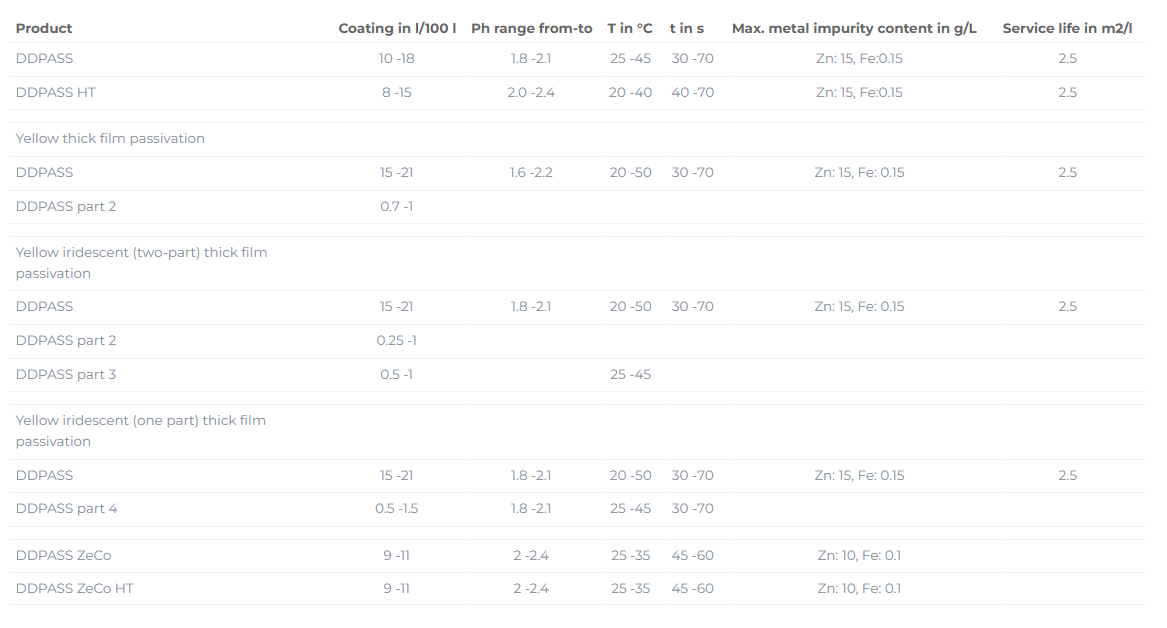Image resolution: width=1167 pixels, height=628 pixels.
Task: Click "DDPASS" in the 10 -18 coating row
Action: click(x=45, y=58)
